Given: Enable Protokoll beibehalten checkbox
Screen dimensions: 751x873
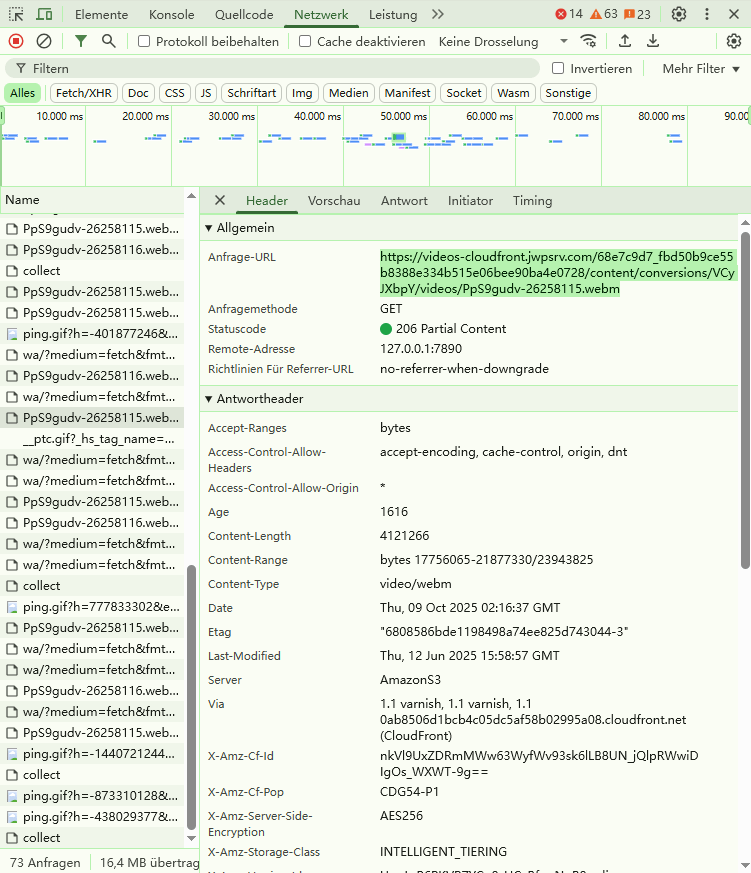Looking at the screenshot, I should coord(144,41).
